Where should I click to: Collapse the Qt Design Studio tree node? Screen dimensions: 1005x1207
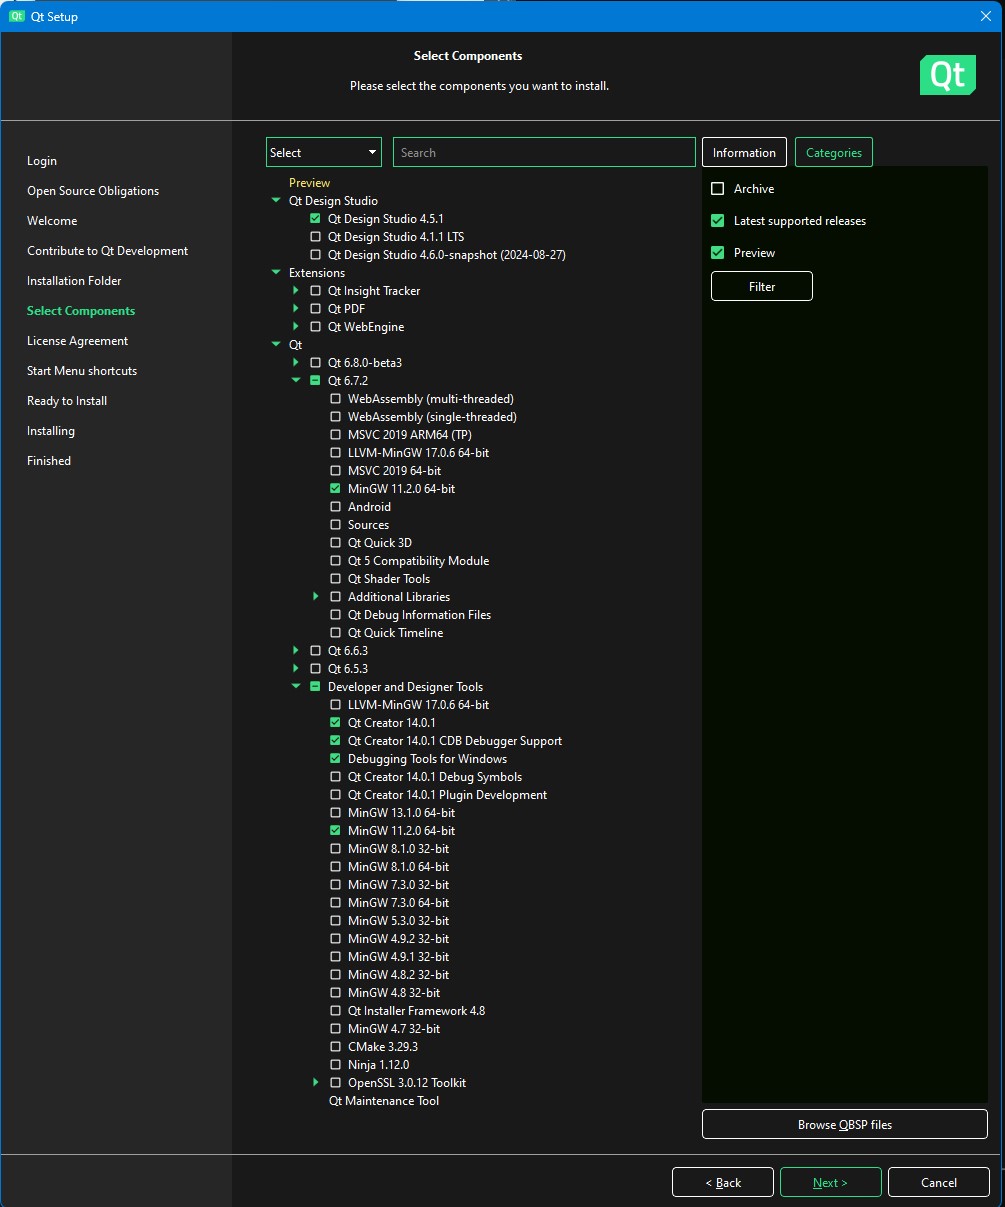tap(276, 201)
